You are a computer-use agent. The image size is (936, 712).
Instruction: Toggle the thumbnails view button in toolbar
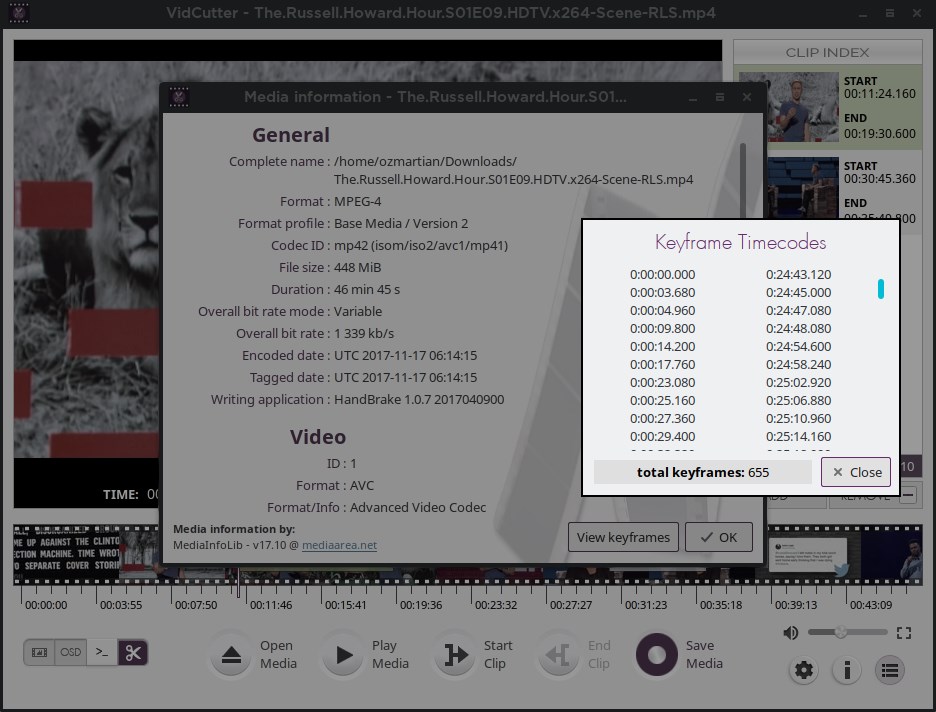(x=40, y=653)
